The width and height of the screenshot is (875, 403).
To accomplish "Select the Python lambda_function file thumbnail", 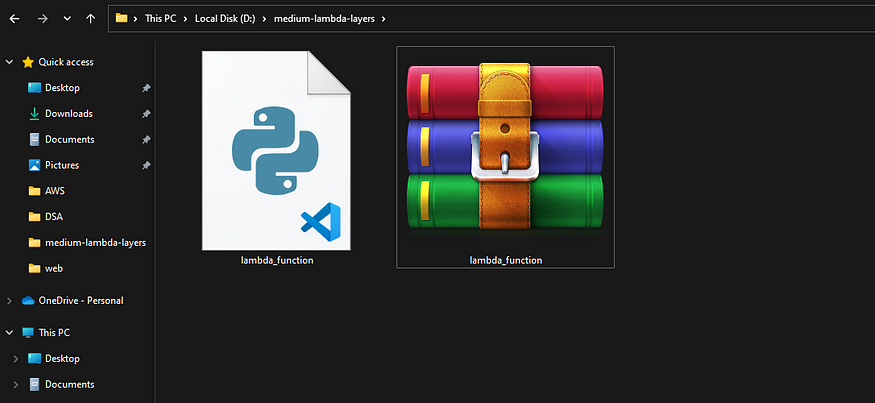I will (x=276, y=151).
